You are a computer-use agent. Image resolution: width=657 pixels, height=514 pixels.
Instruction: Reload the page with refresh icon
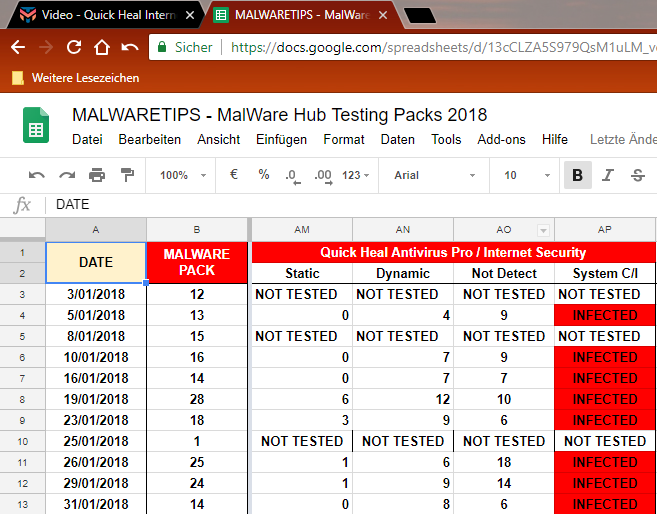pyautogui.click(x=74, y=47)
